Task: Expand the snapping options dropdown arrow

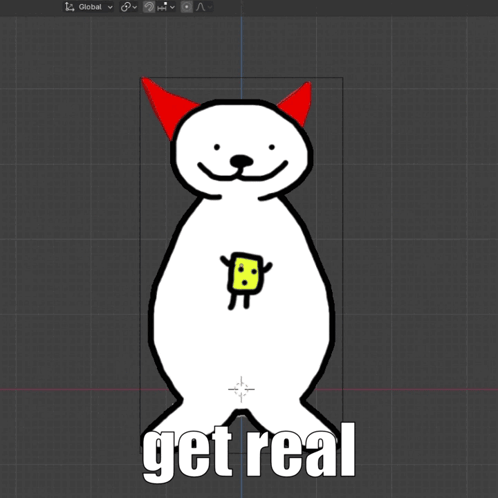Action: click(x=172, y=7)
